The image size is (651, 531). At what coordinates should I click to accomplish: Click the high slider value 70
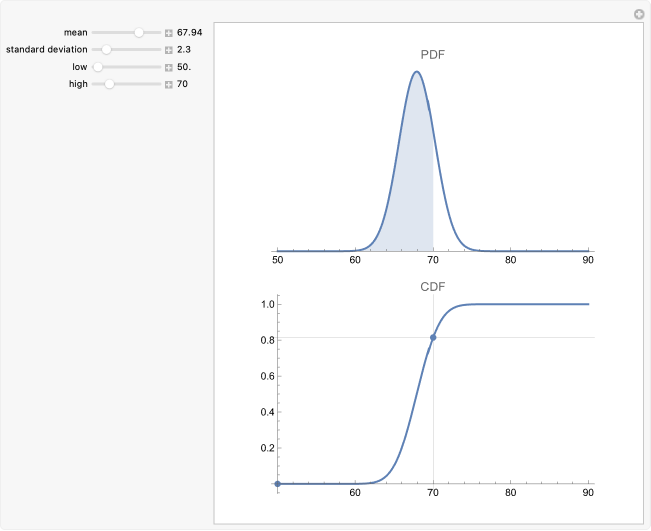tap(182, 84)
